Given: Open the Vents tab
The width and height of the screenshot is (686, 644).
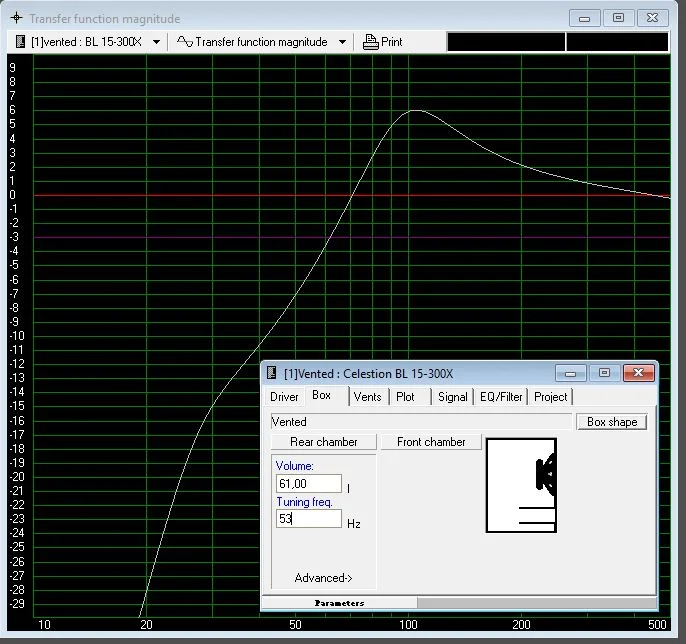Looking at the screenshot, I should pyautogui.click(x=367, y=397).
